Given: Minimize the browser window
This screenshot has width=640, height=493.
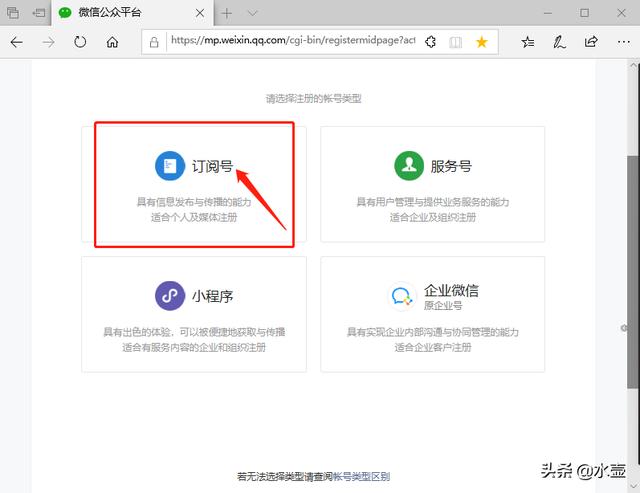Looking at the screenshot, I should point(548,13).
